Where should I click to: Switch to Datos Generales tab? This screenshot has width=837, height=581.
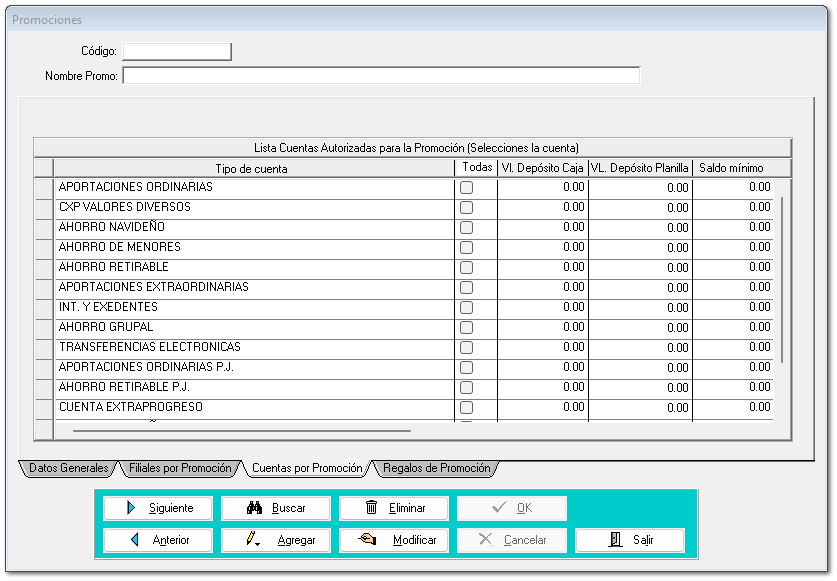click(68, 468)
